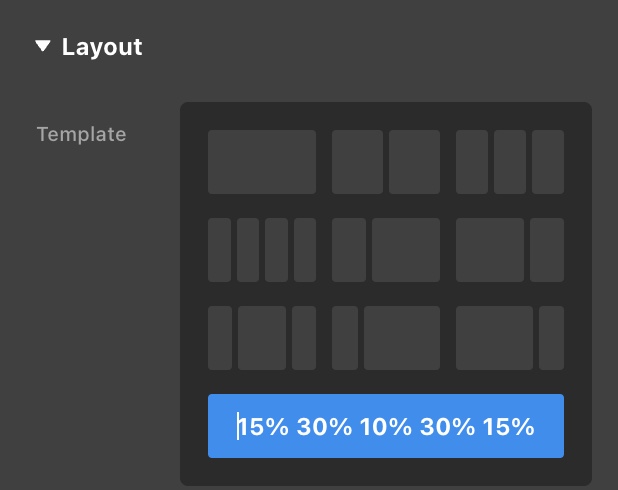Choose the two equal columns template
The width and height of the screenshot is (618, 490).
pyautogui.click(x=386, y=161)
